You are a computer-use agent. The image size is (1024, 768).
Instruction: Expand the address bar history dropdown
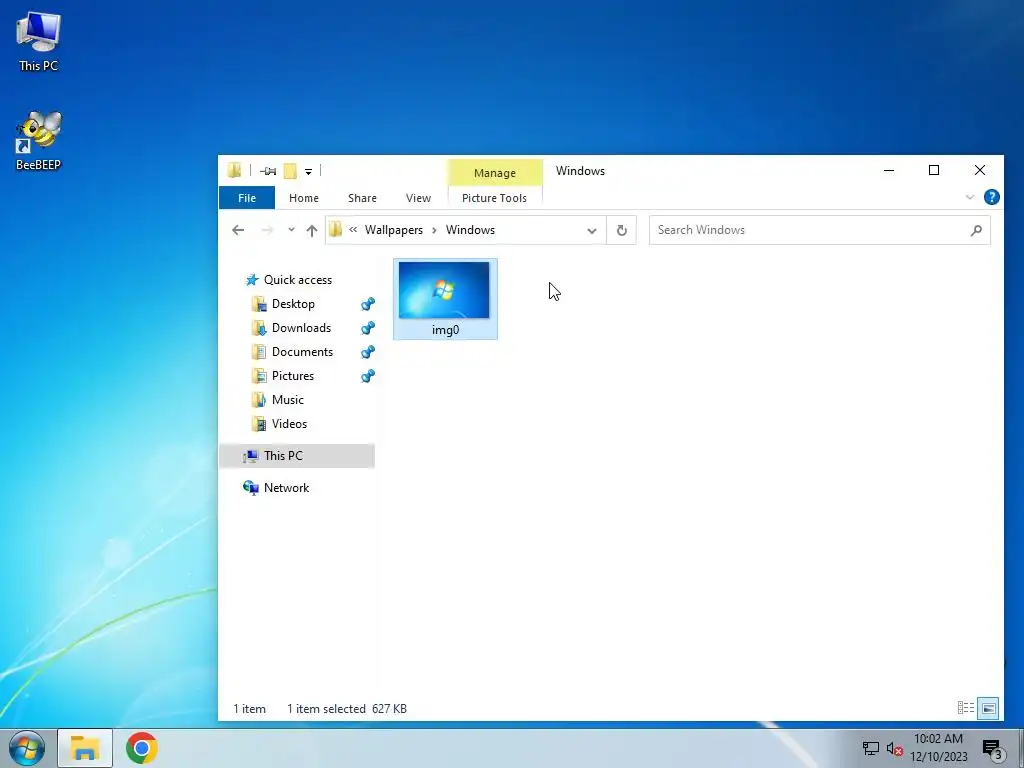pos(592,231)
